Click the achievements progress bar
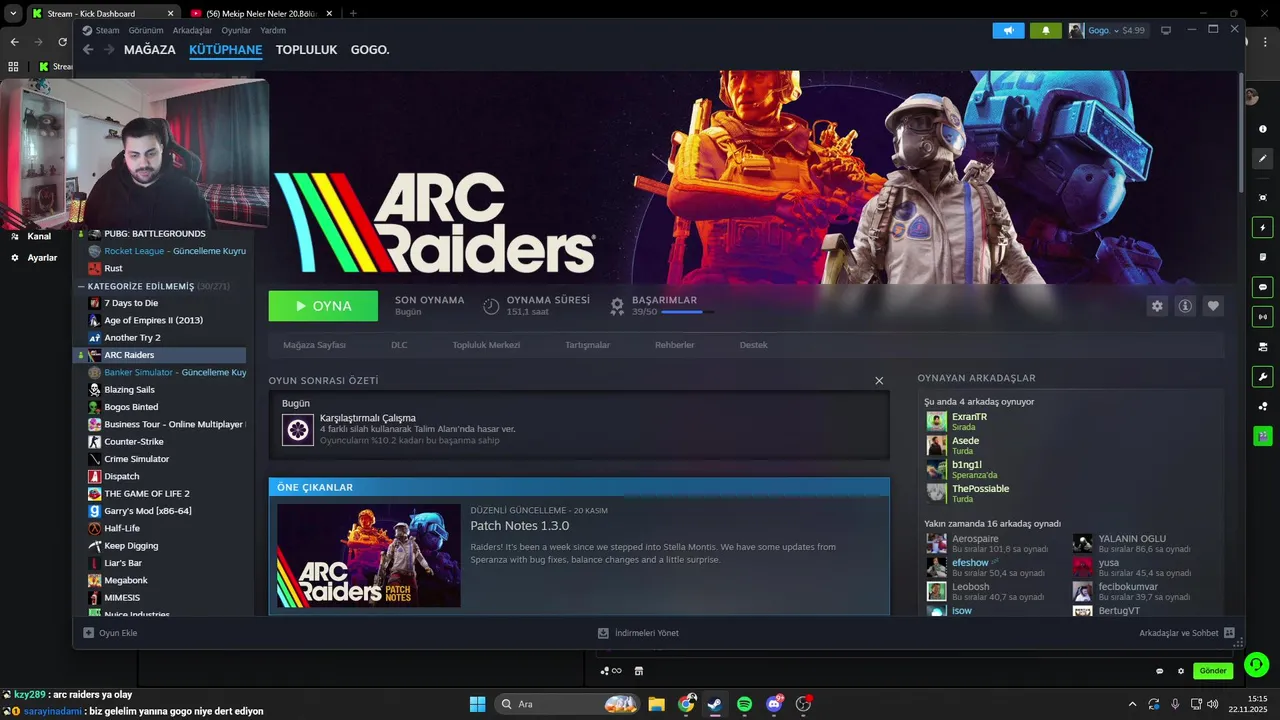The width and height of the screenshot is (1280, 720). point(688,312)
